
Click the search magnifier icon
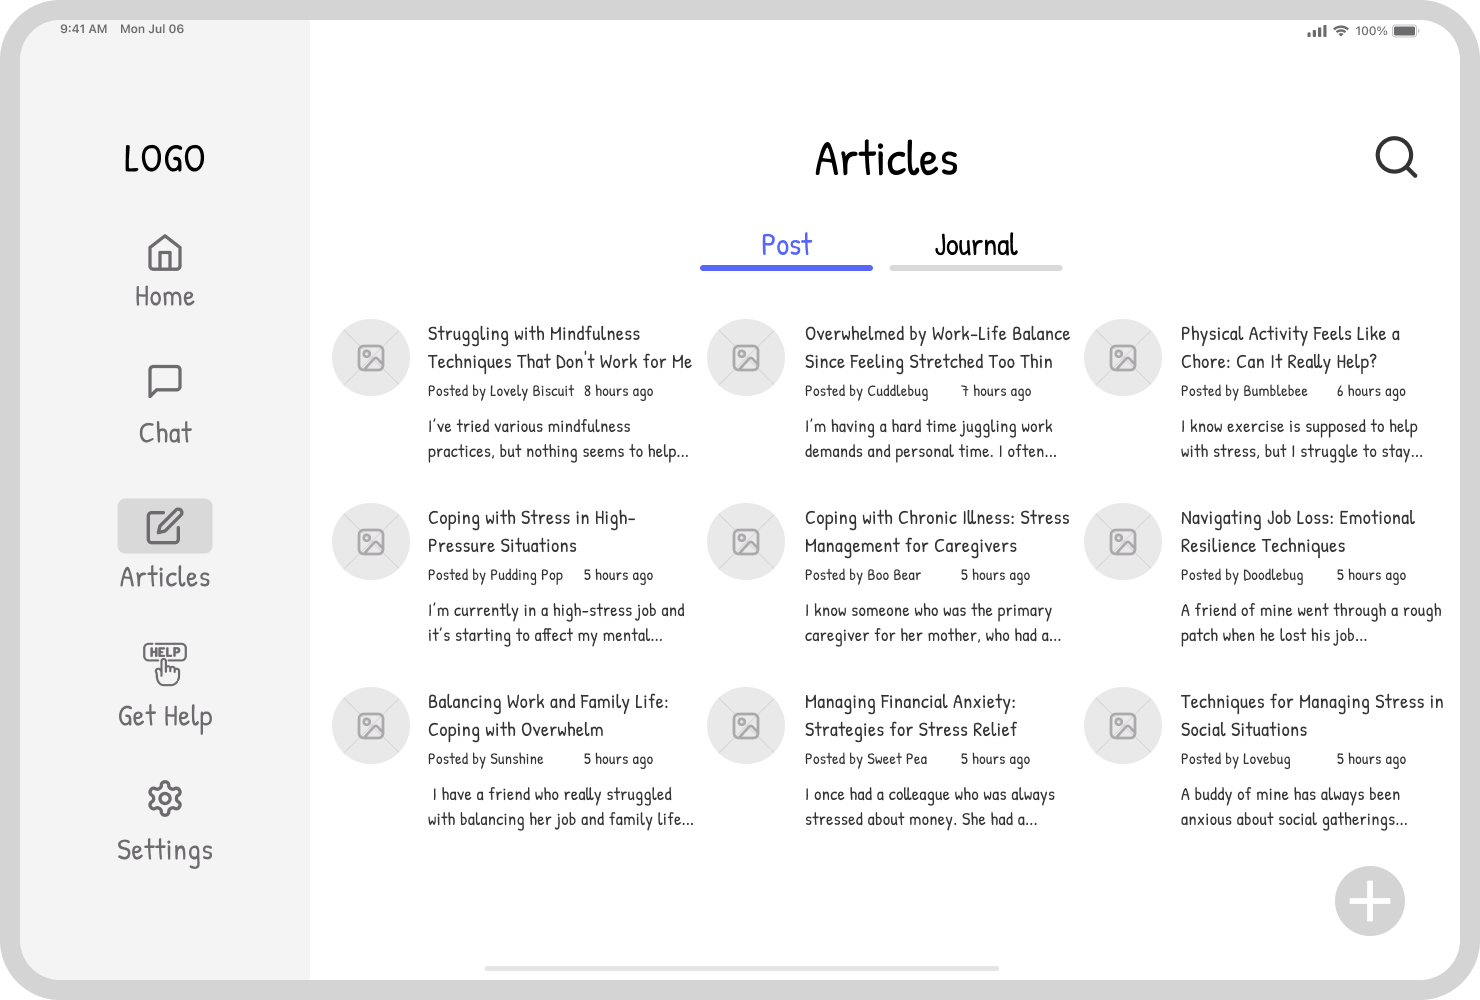point(1396,157)
